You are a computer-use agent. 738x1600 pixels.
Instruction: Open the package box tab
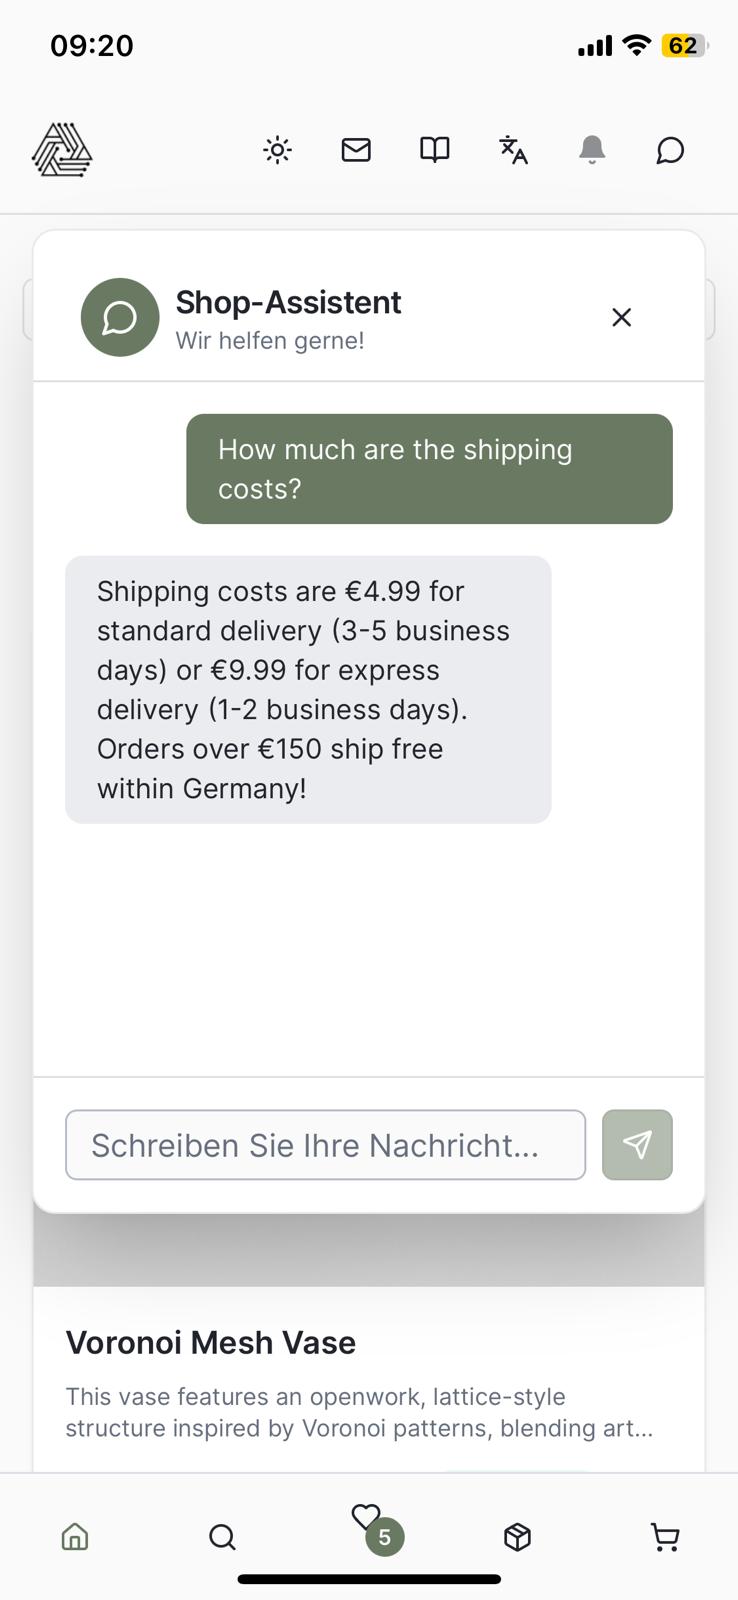point(517,1536)
